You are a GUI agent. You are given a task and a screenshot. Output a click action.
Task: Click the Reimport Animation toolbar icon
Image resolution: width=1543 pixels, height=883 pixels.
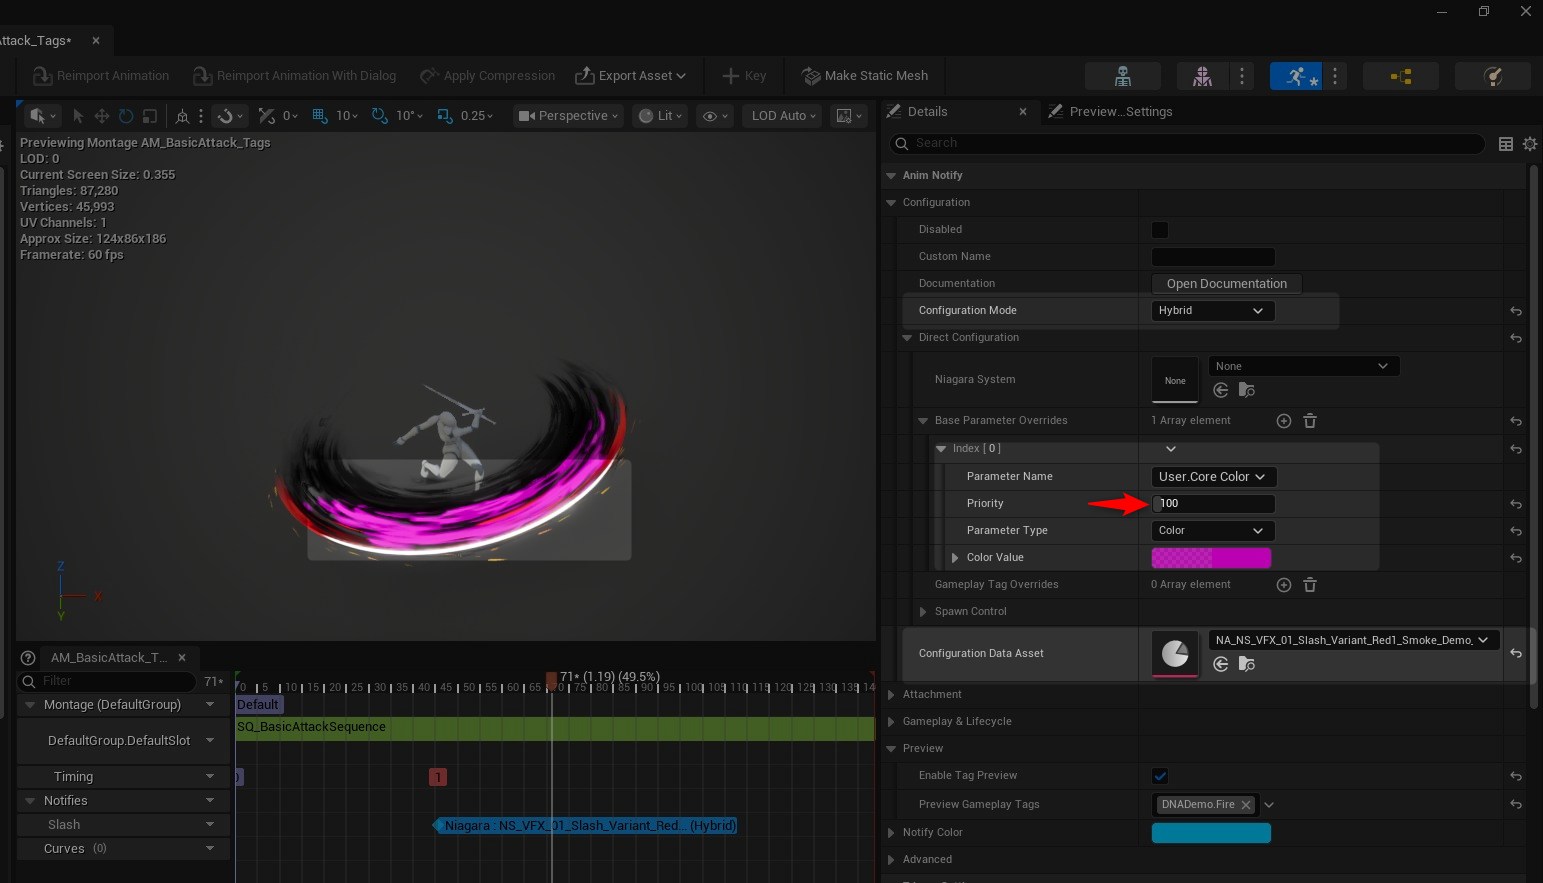tap(42, 76)
